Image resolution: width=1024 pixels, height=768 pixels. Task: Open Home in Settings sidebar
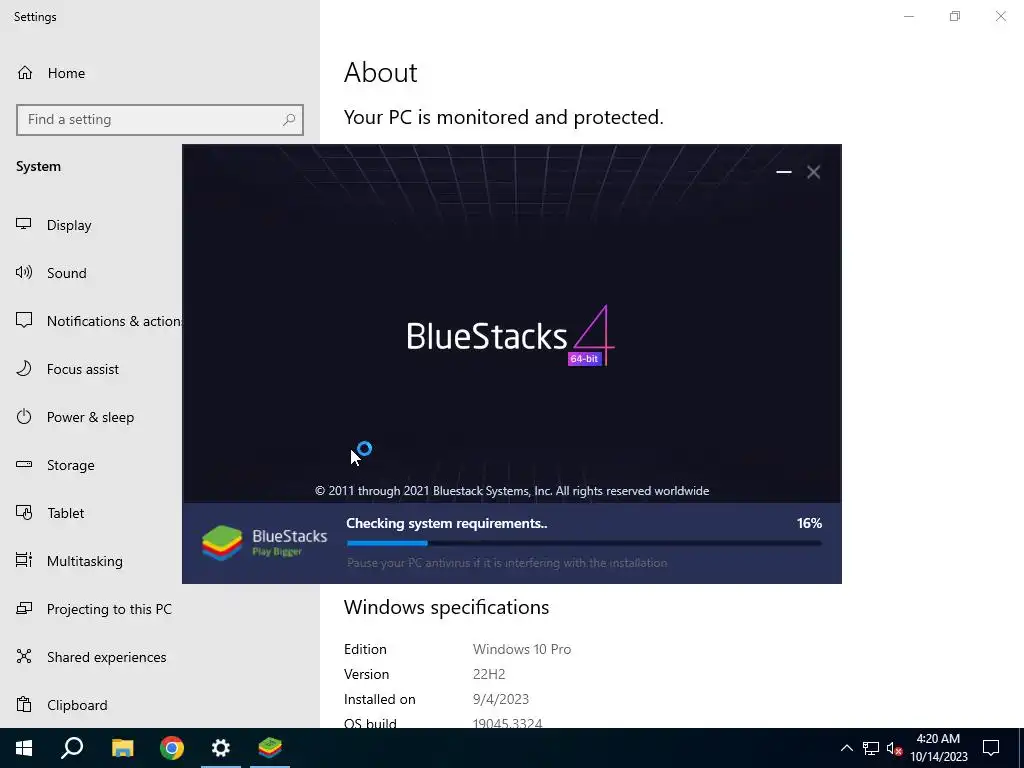click(160, 73)
